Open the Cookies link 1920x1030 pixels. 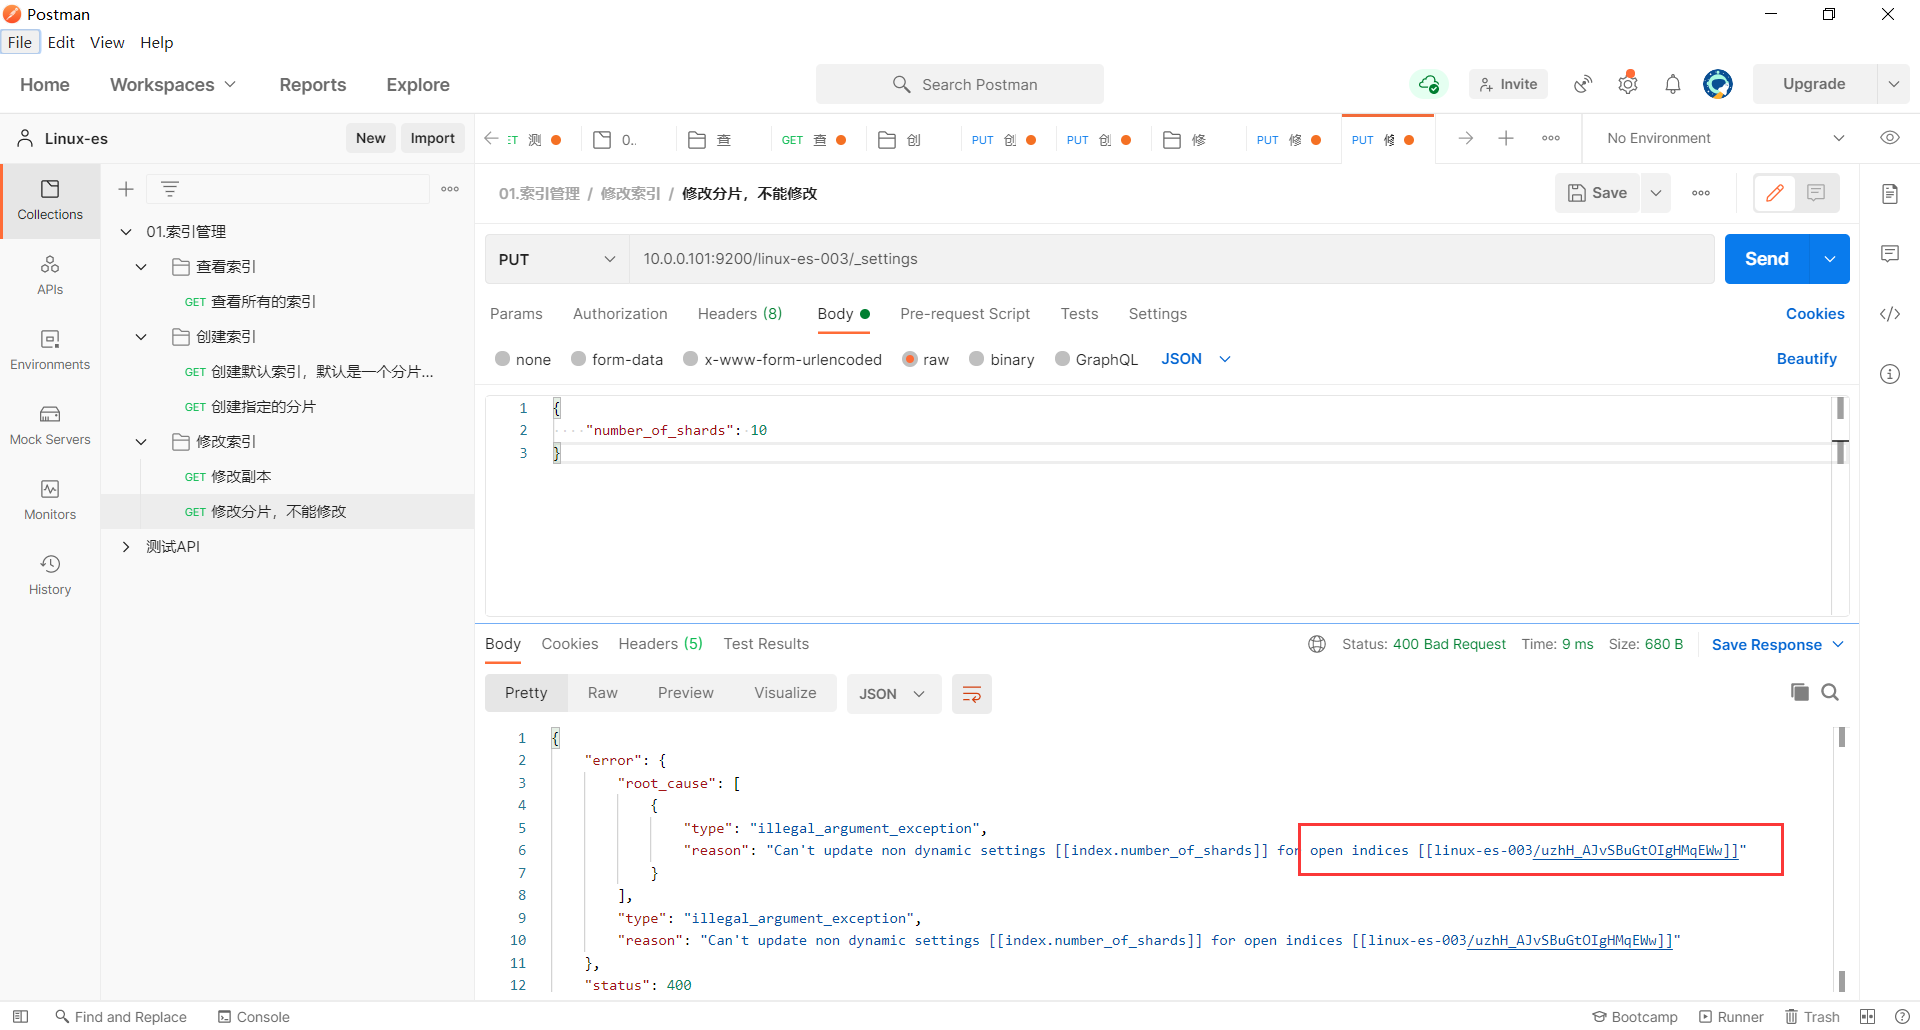[x=1815, y=314]
